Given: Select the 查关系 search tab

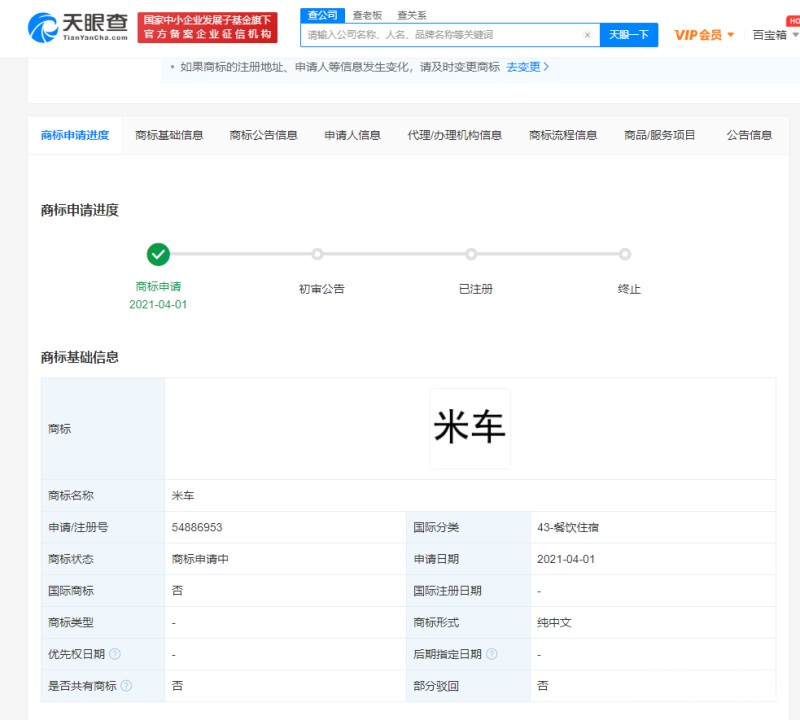Looking at the screenshot, I should click(x=411, y=15).
